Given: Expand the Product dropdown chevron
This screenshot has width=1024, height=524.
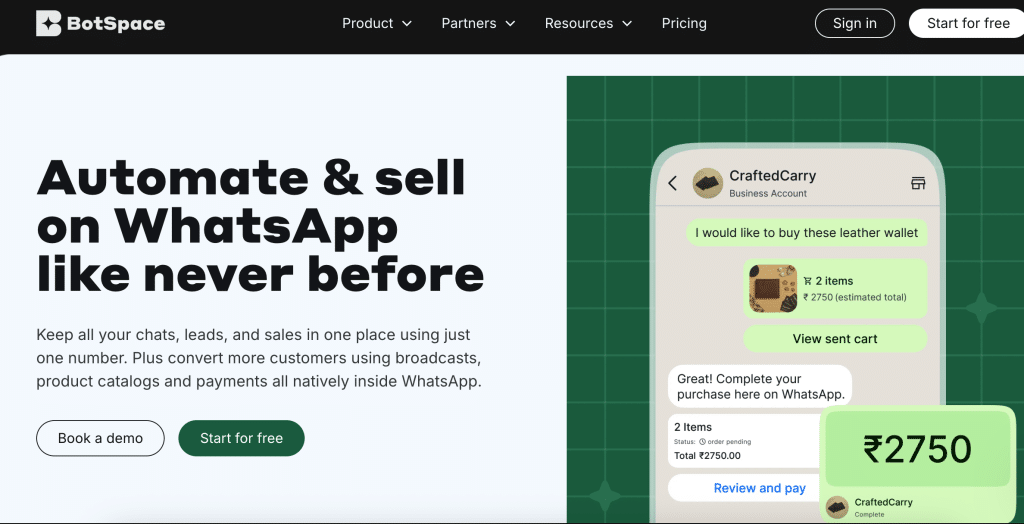Looking at the screenshot, I should tap(406, 24).
